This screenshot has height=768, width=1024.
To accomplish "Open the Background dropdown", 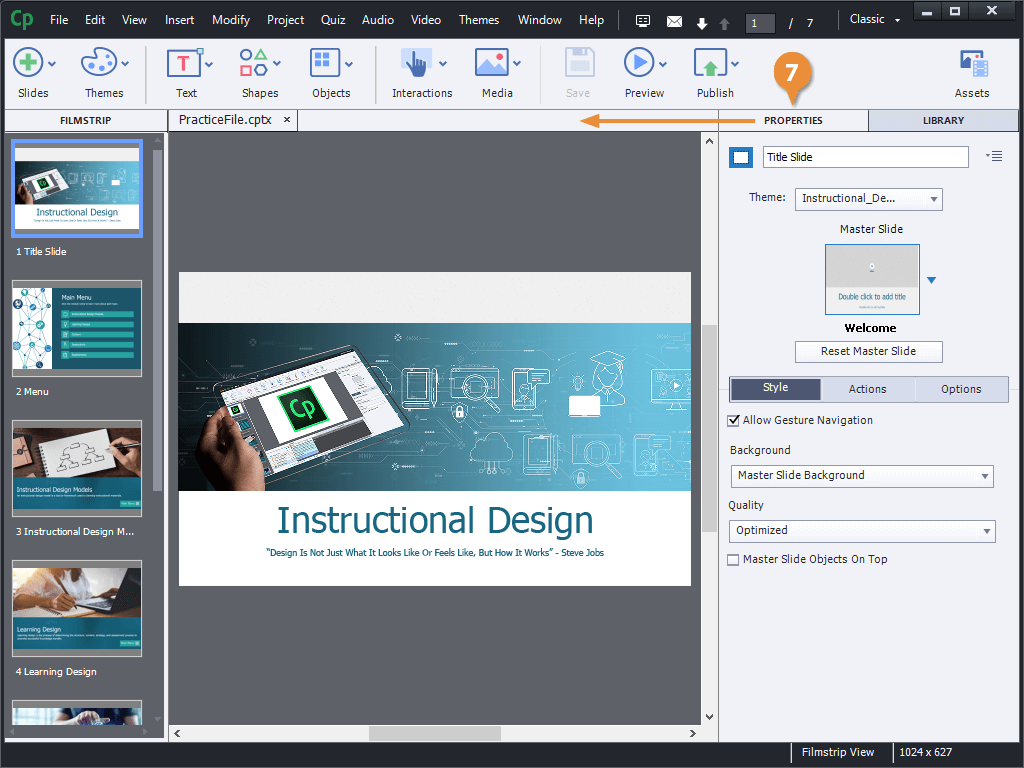I will click(861, 476).
